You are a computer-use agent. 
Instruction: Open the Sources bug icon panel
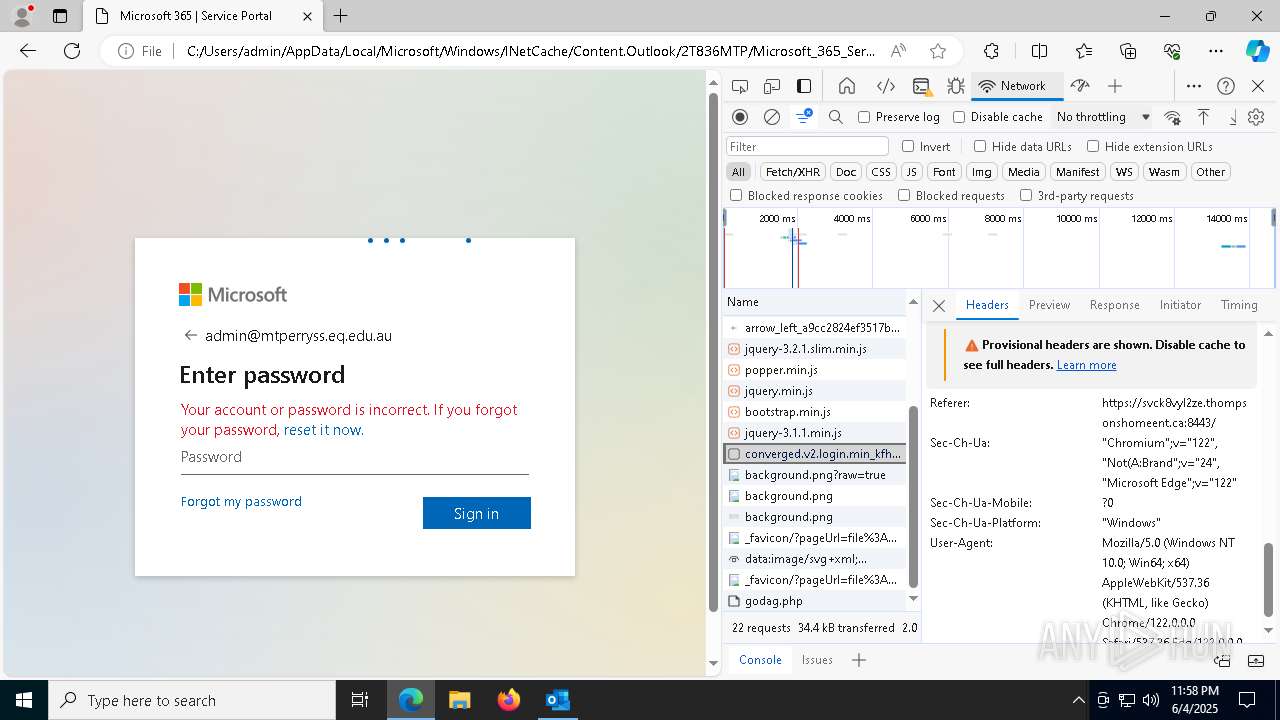[956, 86]
